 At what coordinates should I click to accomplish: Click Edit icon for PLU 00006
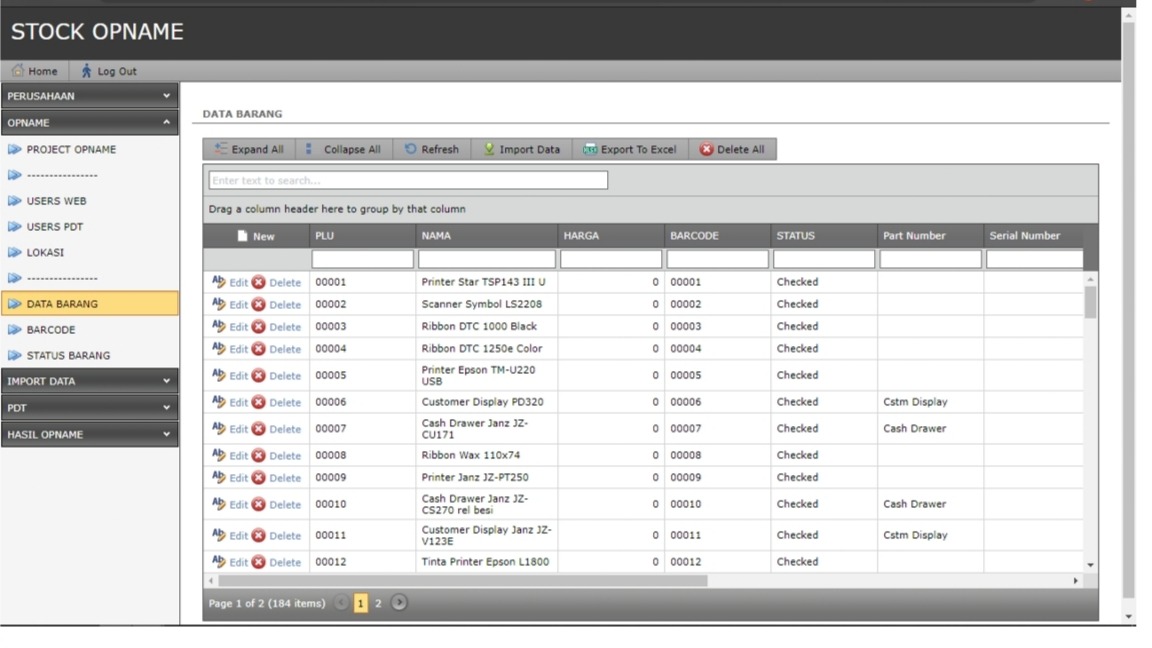coord(218,402)
